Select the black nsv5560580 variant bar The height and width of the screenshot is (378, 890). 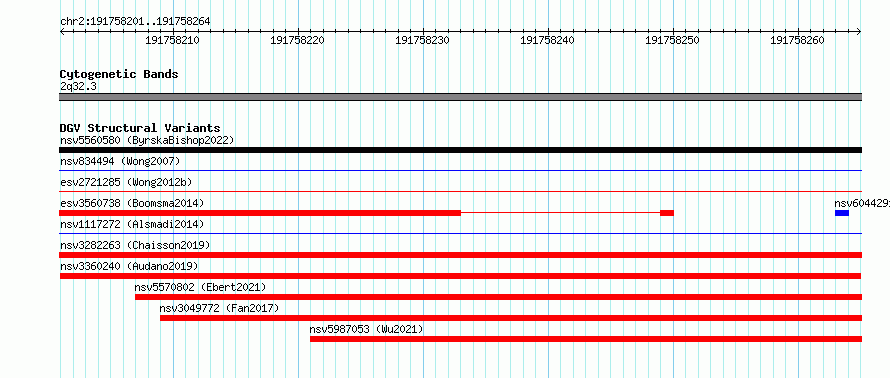tap(460, 150)
